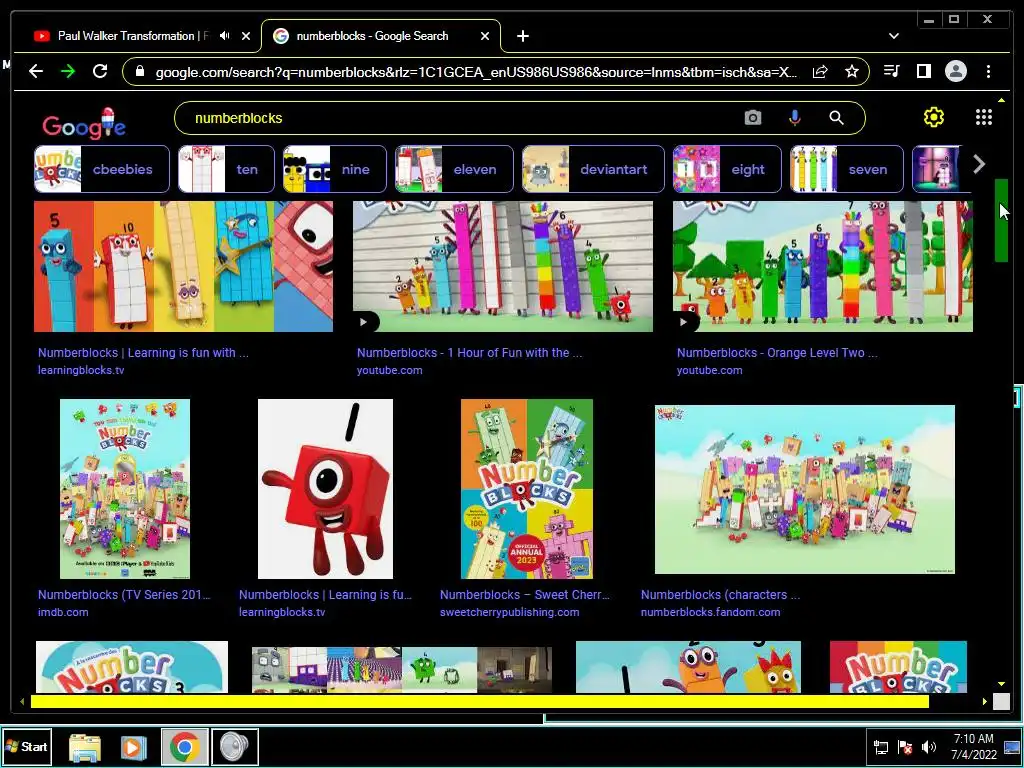Filter images by the eleven chip
This screenshot has width=1024, height=768.
(x=454, y=169)
